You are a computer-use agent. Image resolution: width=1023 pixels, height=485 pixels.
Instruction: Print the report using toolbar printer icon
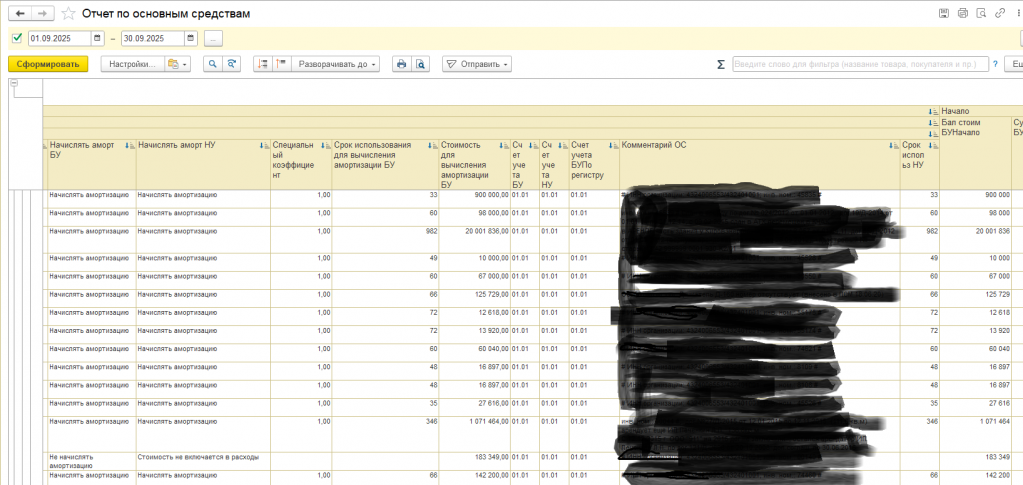[401, 64]
